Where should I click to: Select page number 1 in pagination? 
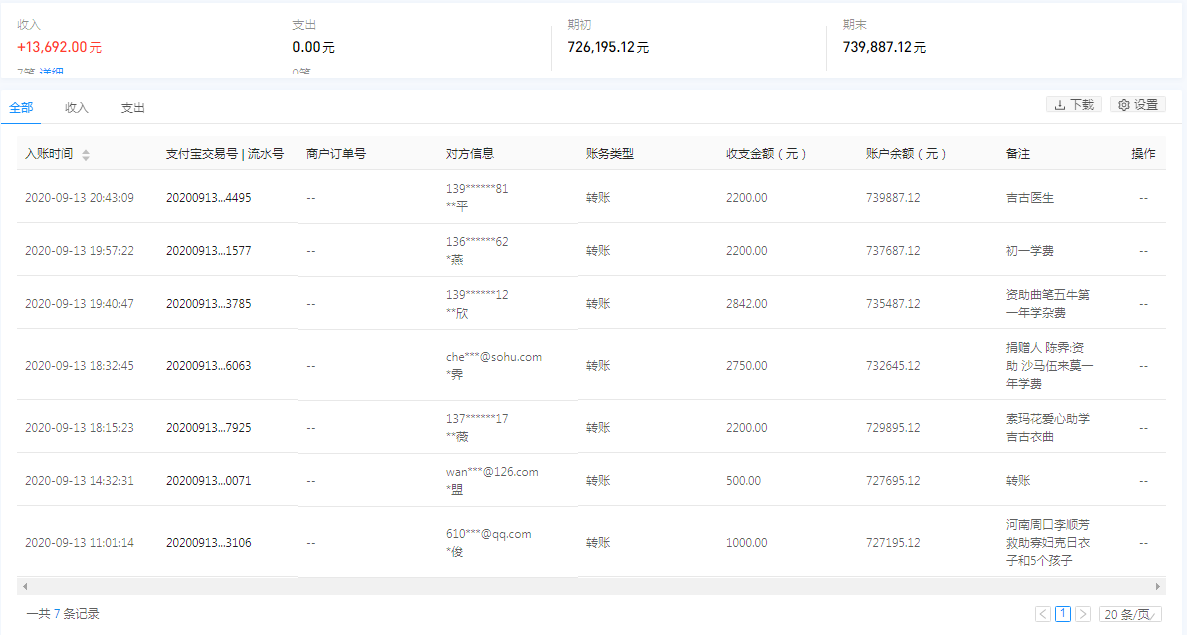[1063, 614]
